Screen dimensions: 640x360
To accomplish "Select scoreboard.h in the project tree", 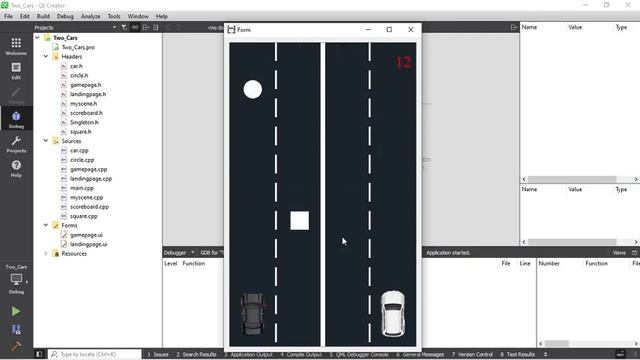I will (x=86, y=113).
